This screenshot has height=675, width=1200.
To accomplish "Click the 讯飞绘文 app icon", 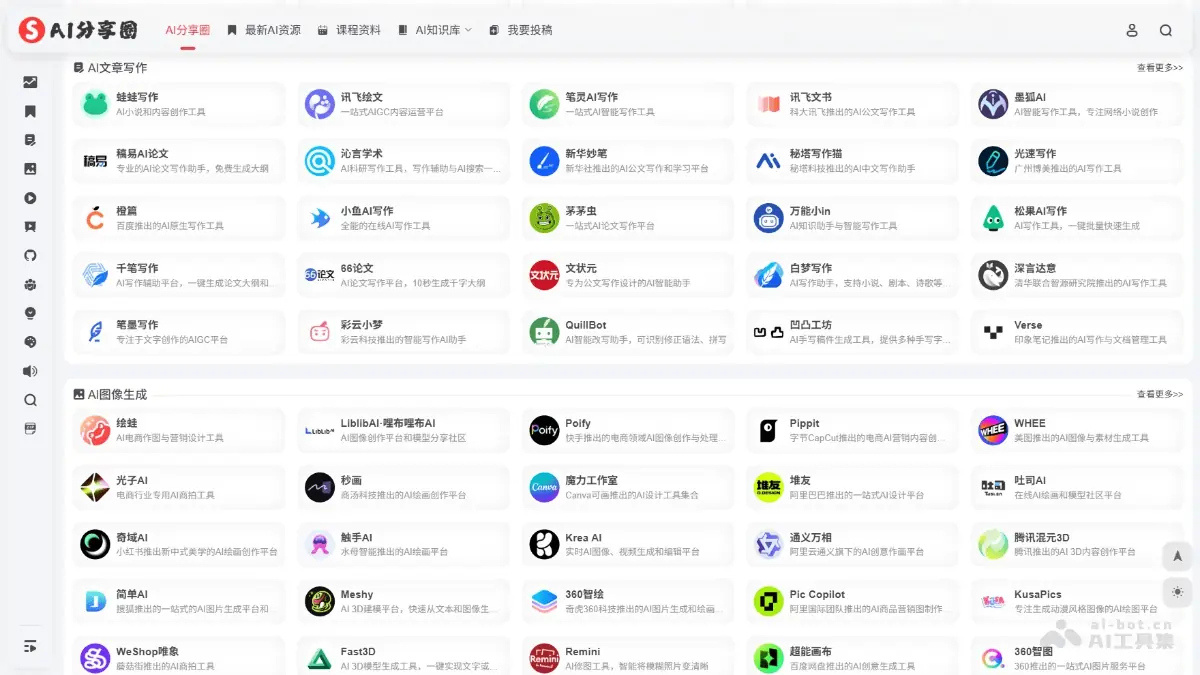I will pyautogui.click(x=320, y=104).
